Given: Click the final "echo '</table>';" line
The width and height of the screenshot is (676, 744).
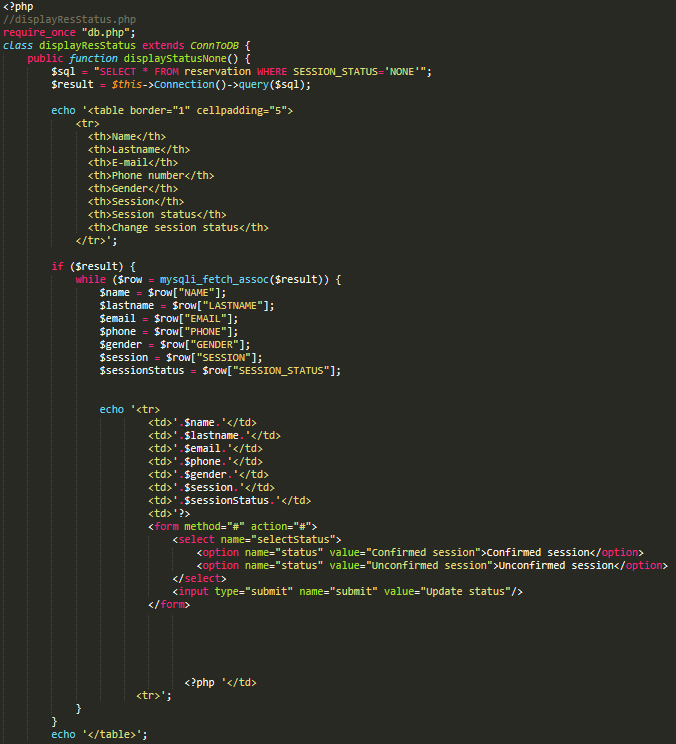Looking at the screenshot, I should 100,735.
